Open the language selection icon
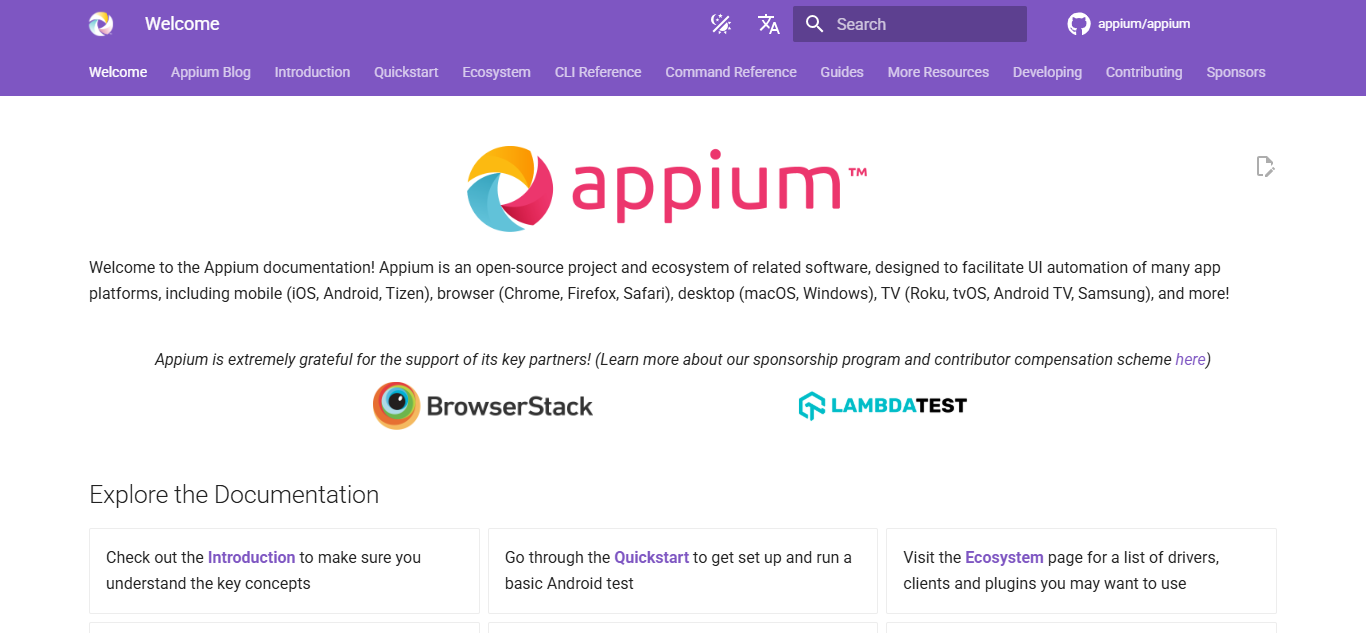1366x633 pixels. coord(768,23)
